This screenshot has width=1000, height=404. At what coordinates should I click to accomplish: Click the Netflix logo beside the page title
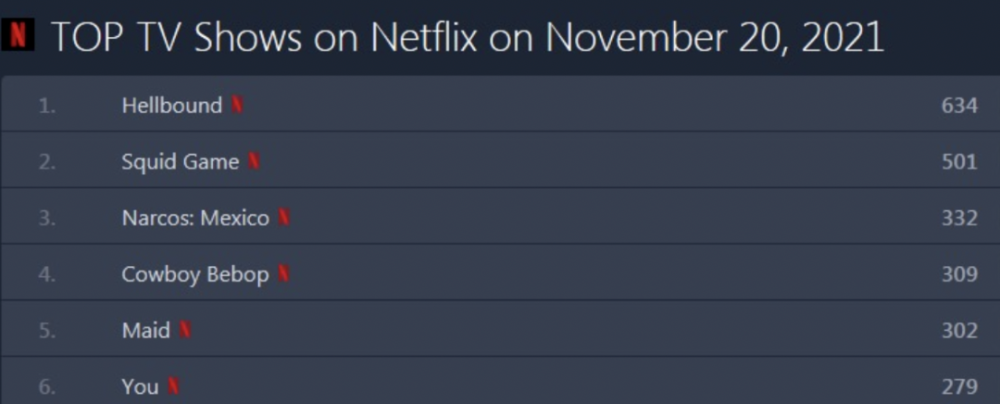(x=19, y=36)
